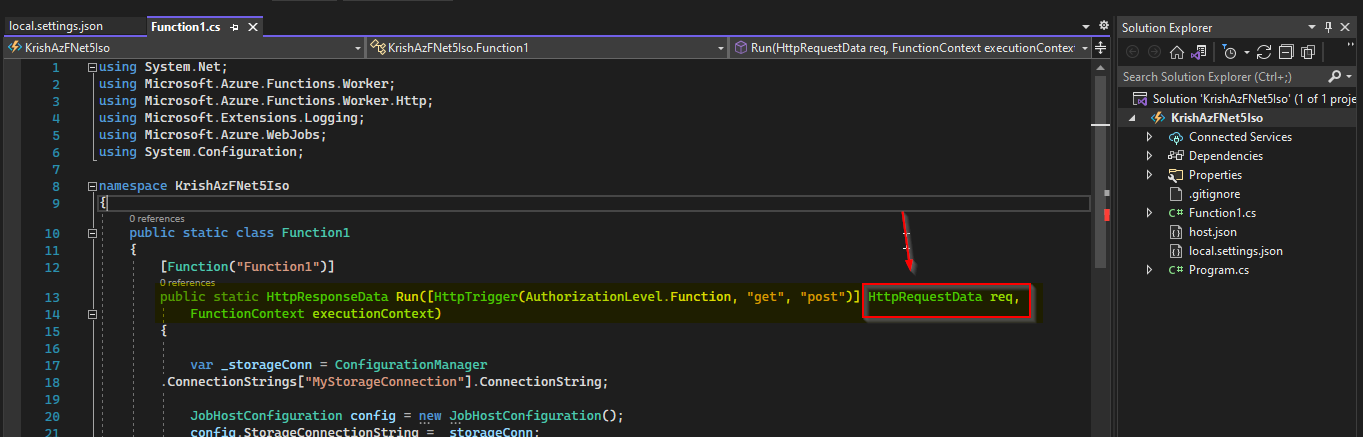Image resolution: width=1363 pixels, height=437 pixels.
Task: Close the Function1.cs tab
Action: coord(253,27)
